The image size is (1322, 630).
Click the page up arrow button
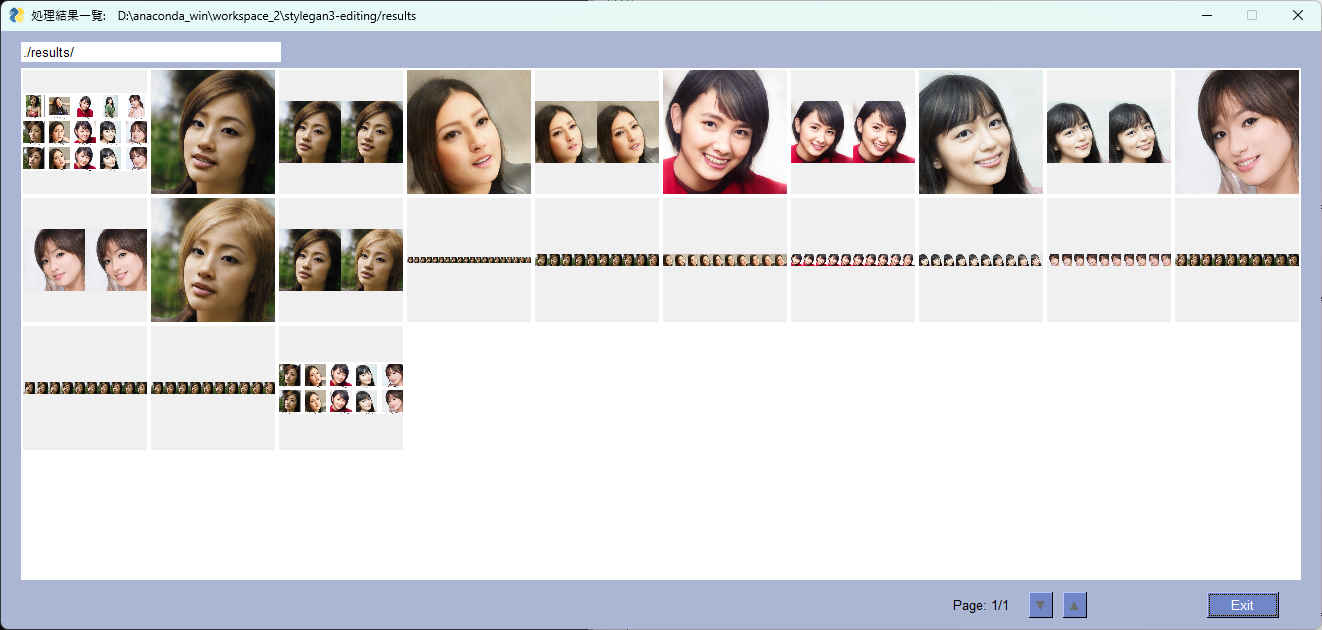coord(1074,605)
